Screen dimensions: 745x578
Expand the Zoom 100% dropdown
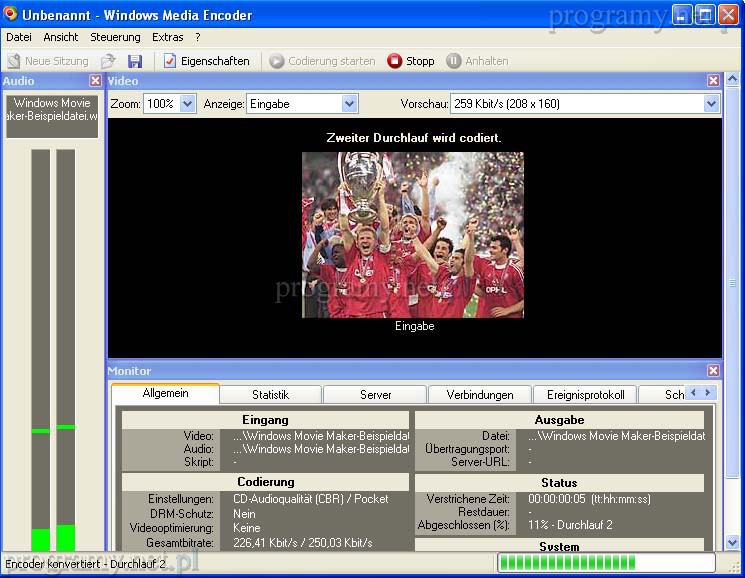click(x=187, y=104)
